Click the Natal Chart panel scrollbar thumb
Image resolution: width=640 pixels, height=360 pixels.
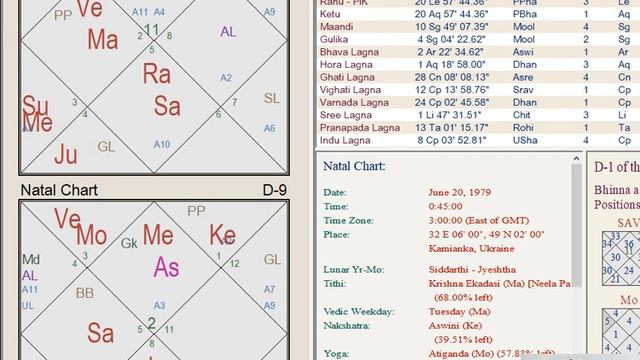(x=576, y=225)
